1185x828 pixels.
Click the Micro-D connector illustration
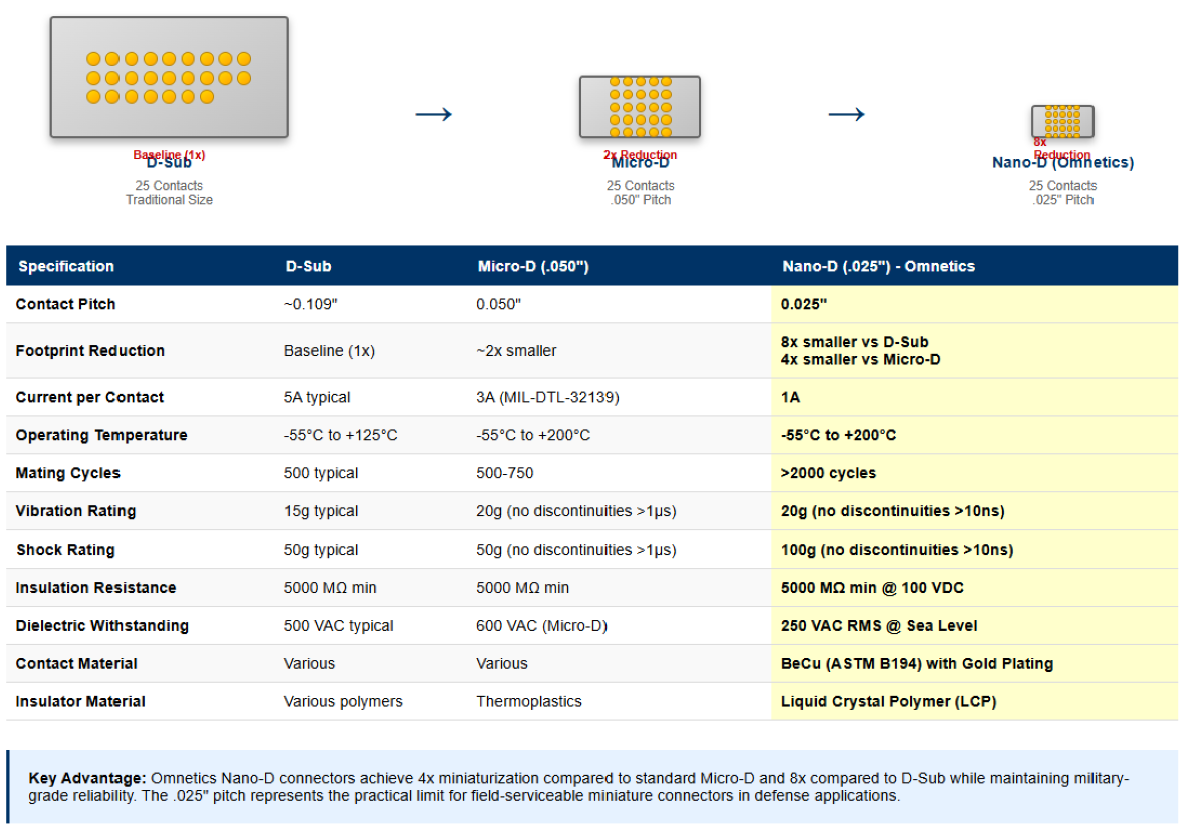[x=640, y=107]
